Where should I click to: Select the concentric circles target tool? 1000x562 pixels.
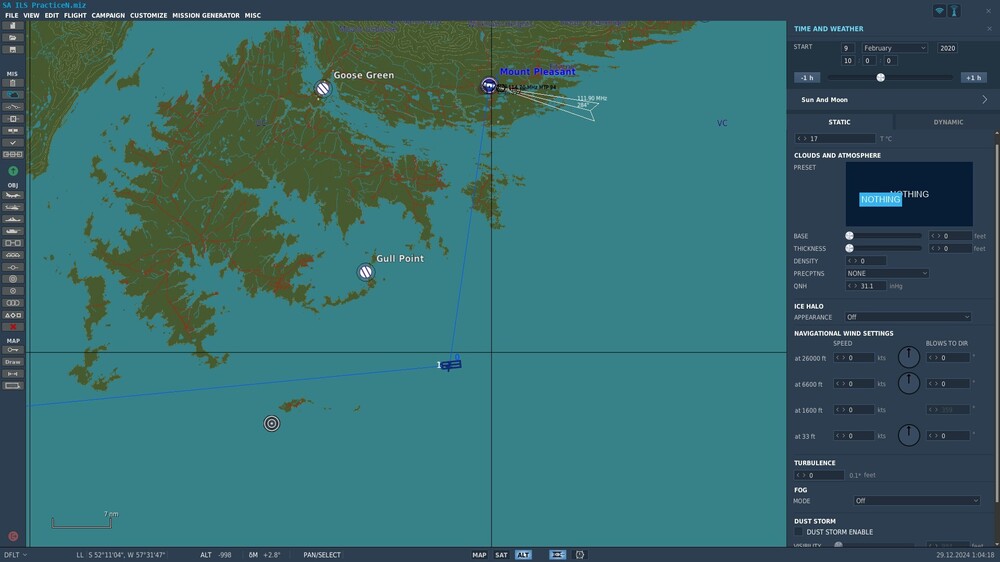coord(13,279)
